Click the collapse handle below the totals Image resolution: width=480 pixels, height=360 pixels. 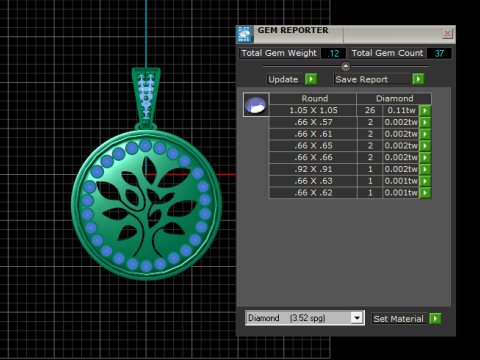pos(346,66)
